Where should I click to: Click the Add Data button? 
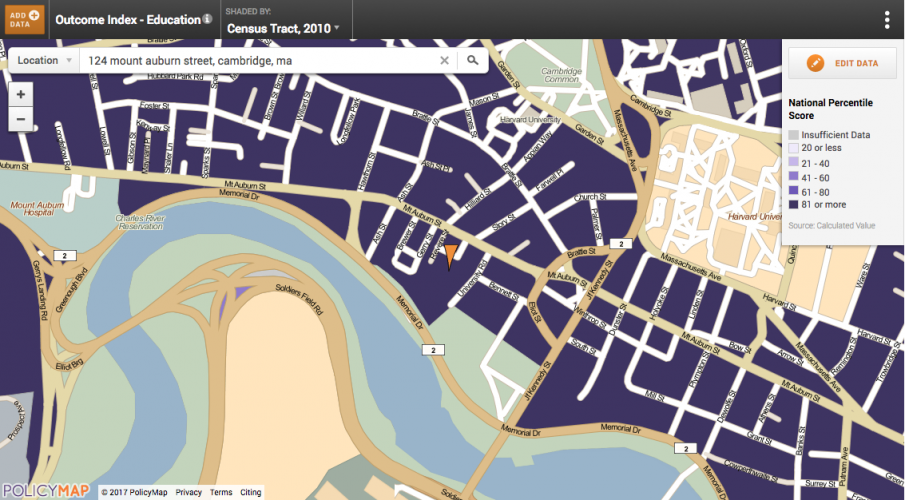[x=25, y=20]
